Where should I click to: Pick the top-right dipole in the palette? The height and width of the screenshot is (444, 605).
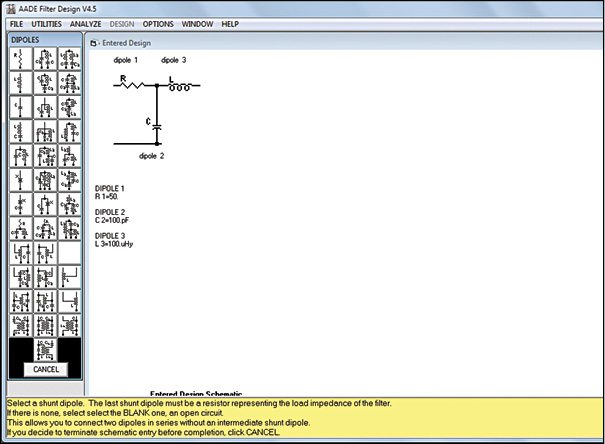(x=69, y=59)
